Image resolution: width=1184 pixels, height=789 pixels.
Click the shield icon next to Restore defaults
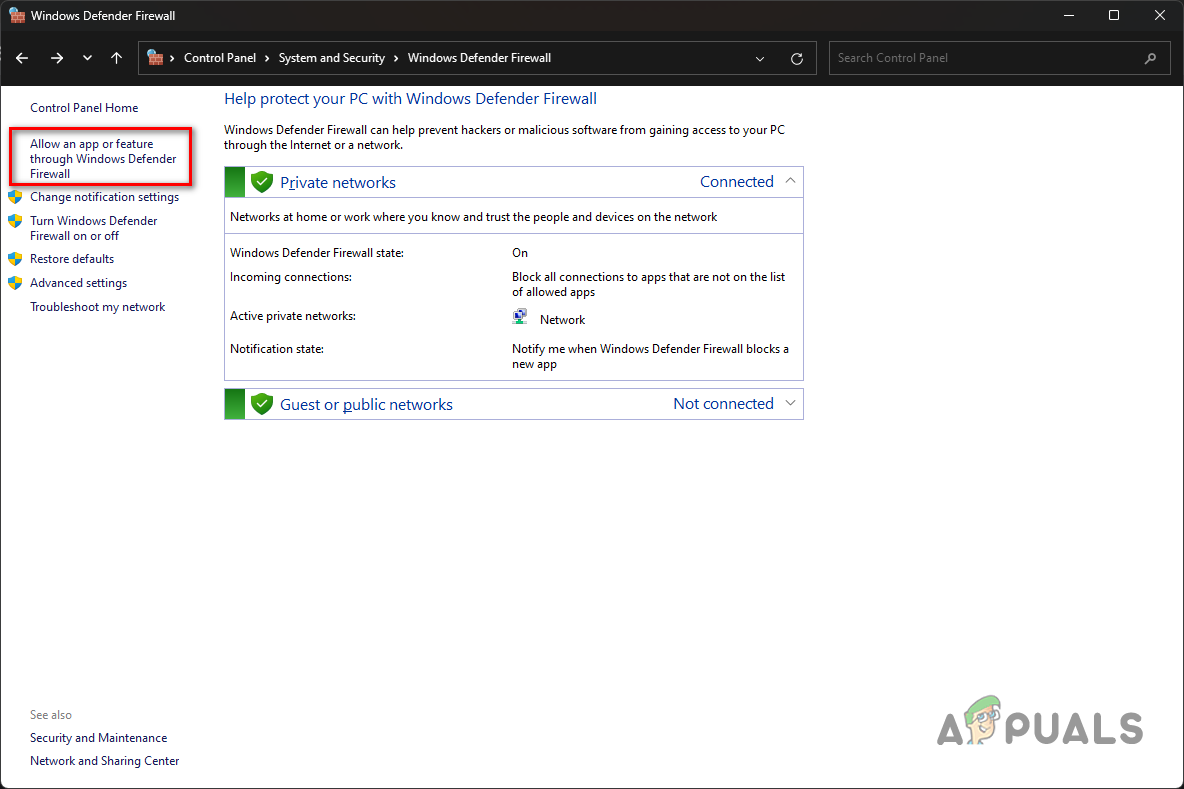(x=16, y=258)
